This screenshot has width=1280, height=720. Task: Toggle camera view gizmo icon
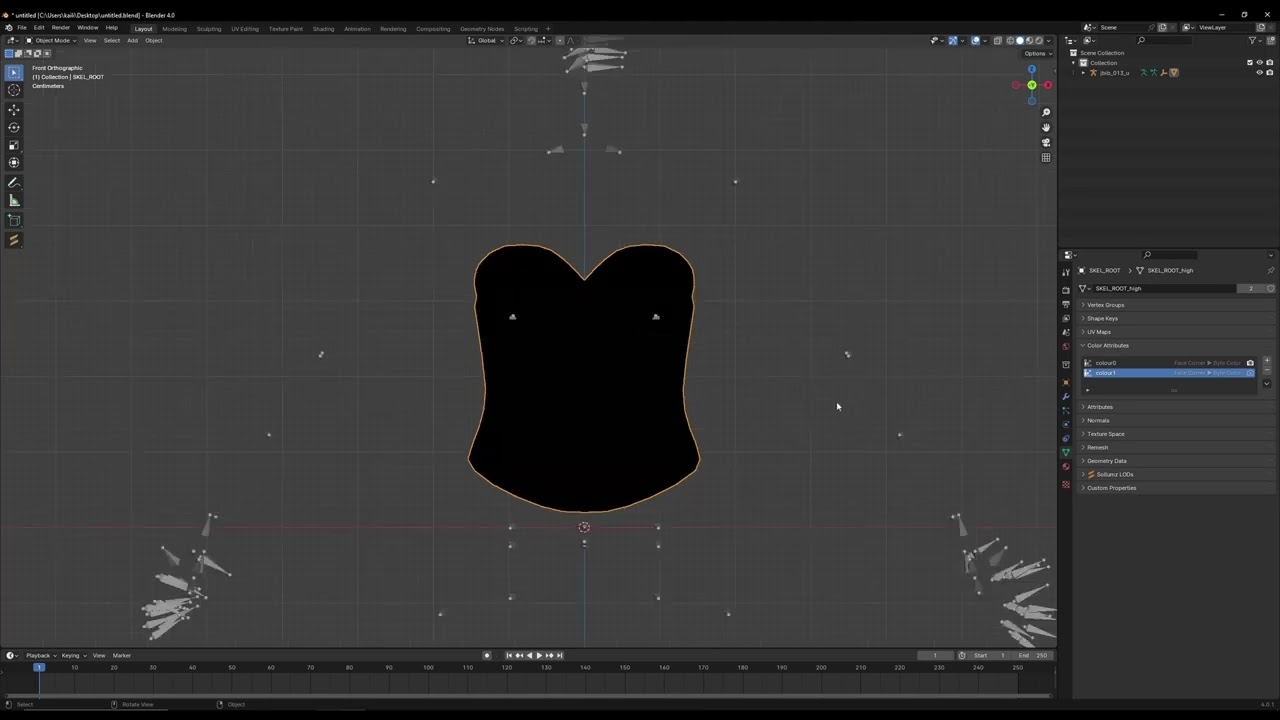click(1046, 142)
